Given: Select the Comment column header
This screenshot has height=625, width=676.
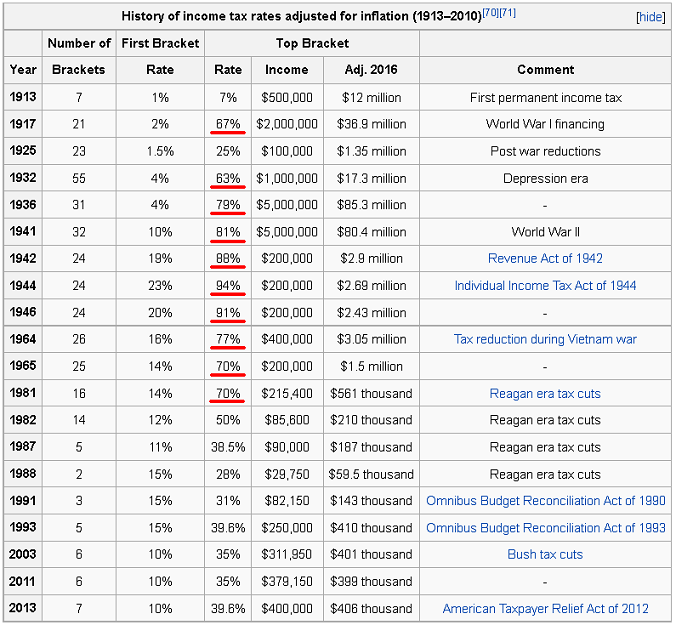Looking at the screenshot, I should click(545, 70).
